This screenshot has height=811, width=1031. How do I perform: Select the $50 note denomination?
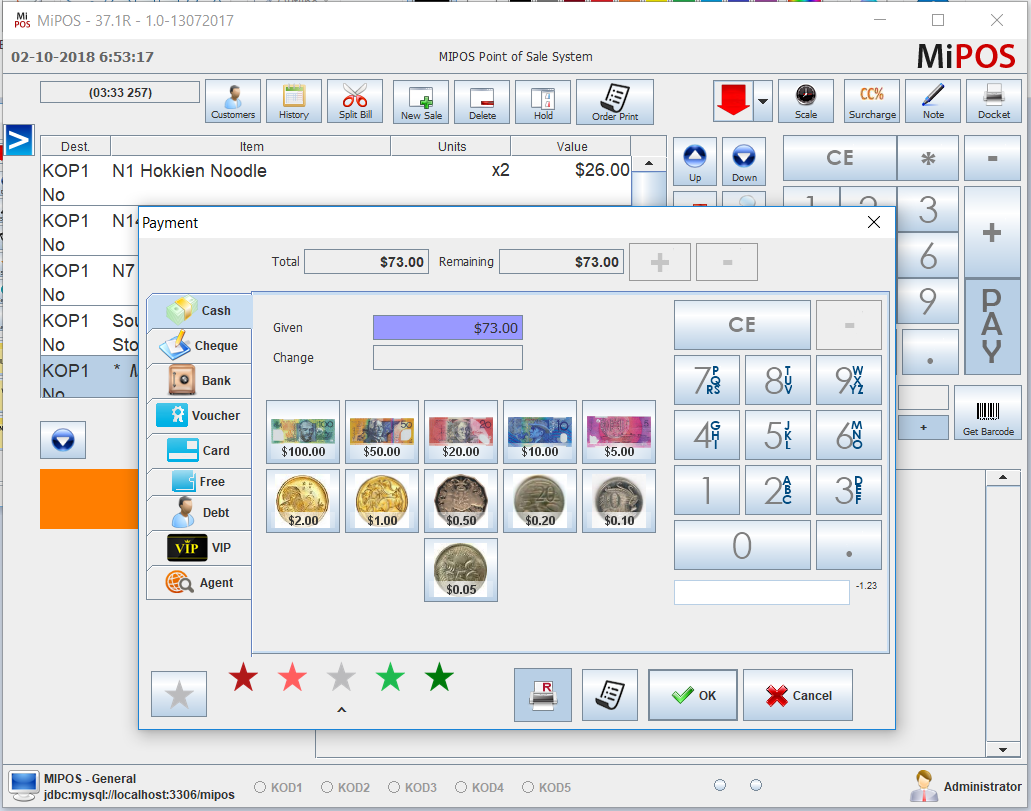click(381, 431)
